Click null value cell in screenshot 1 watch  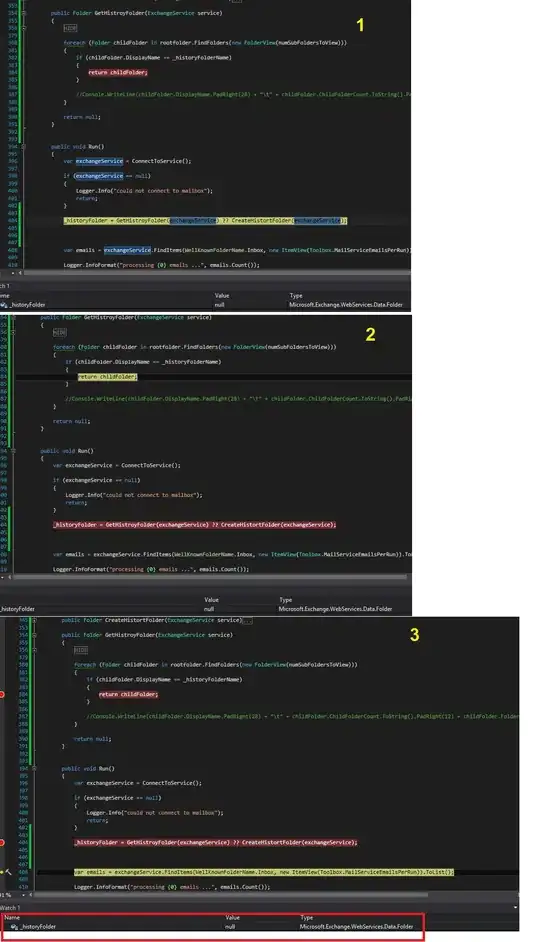pyautogui.click(x=220, y=305)
